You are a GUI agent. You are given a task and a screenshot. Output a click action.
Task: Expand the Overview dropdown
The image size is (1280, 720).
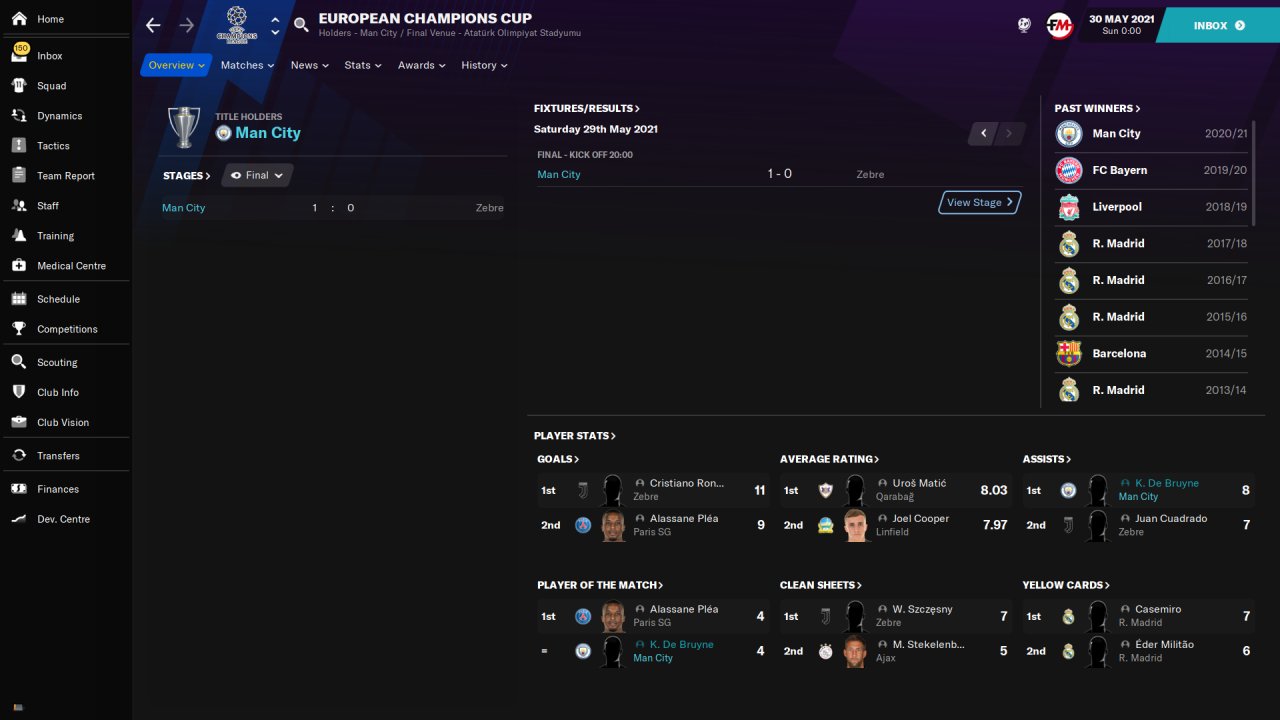click(176, 65)
